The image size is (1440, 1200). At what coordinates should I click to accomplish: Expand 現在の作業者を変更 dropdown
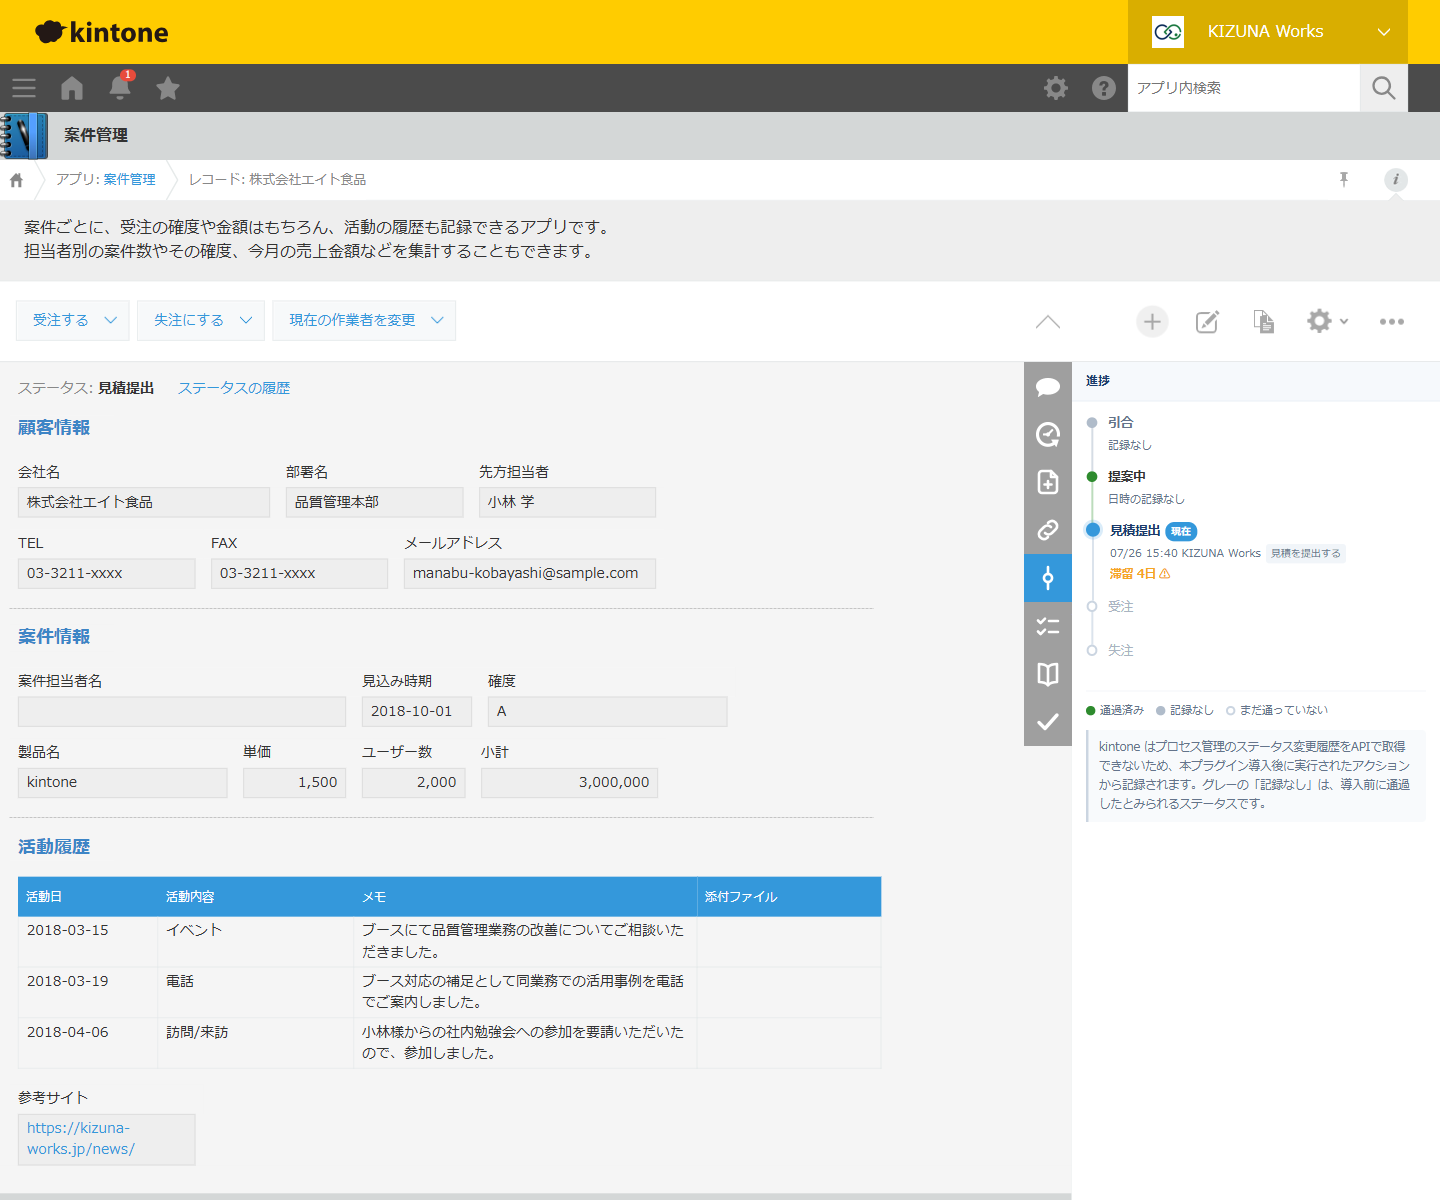pos(364,320)
